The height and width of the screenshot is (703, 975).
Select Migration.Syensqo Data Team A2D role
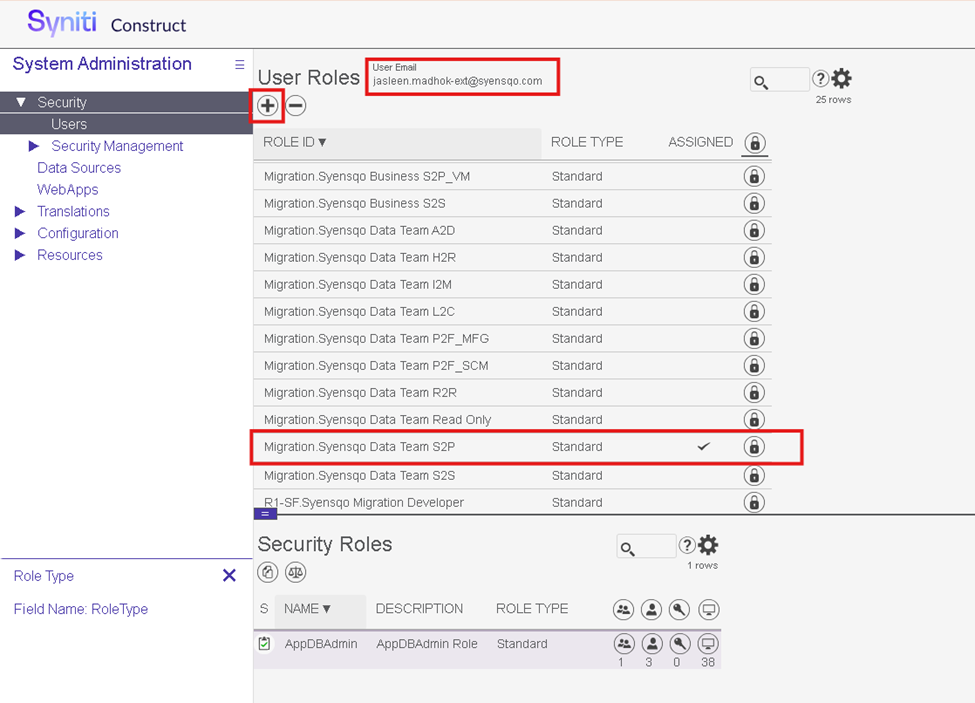point(359,231)
